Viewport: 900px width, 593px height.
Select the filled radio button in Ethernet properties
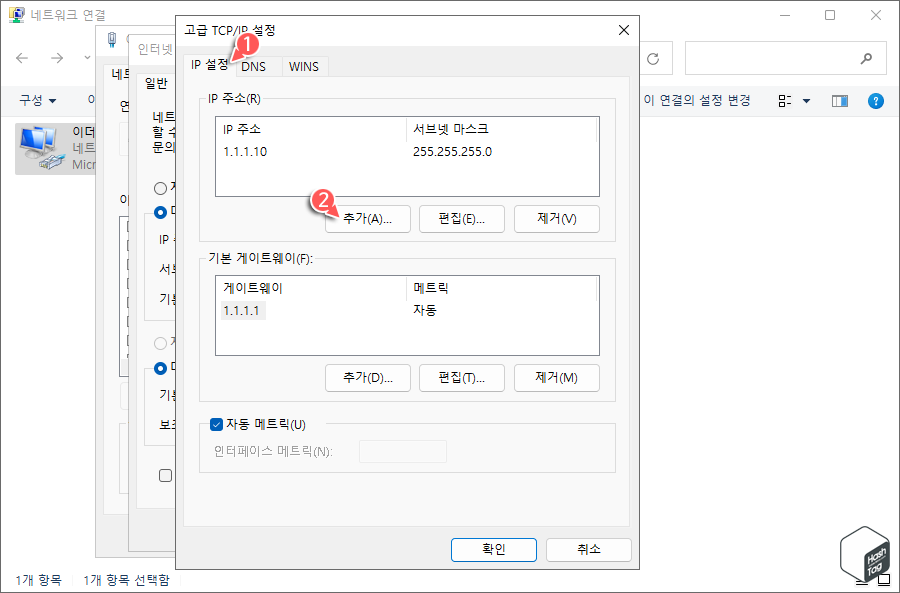pyautogui.click(x=160, y=212)
